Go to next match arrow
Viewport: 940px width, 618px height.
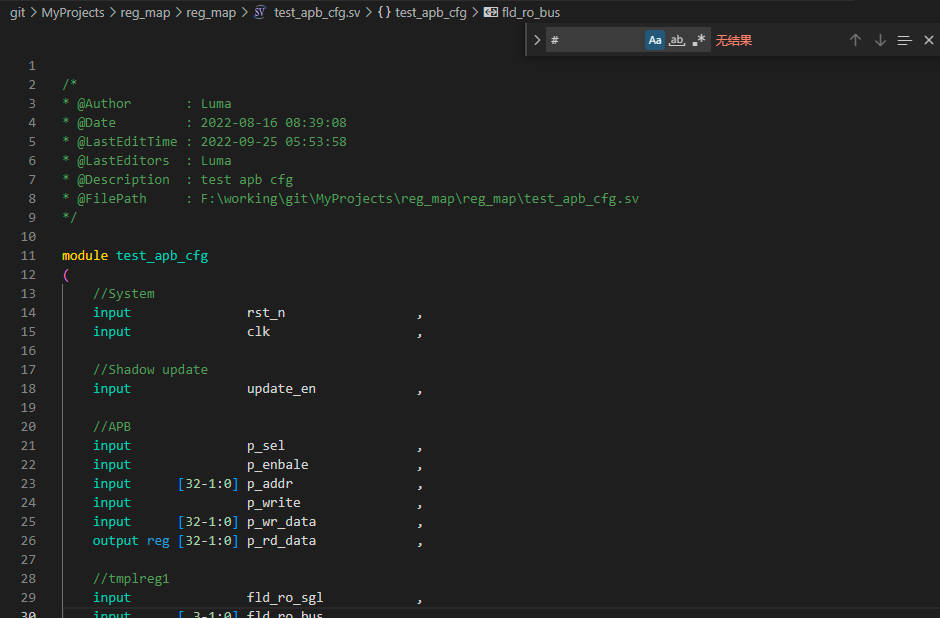click(880, 40)
